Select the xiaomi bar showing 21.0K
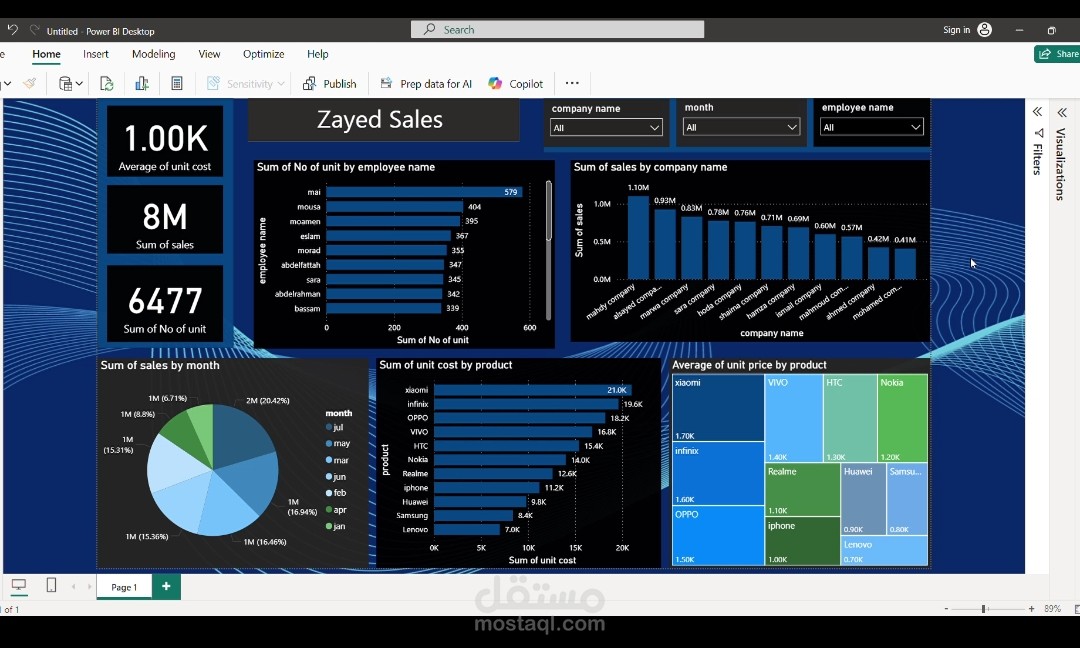 coord(532,390)
